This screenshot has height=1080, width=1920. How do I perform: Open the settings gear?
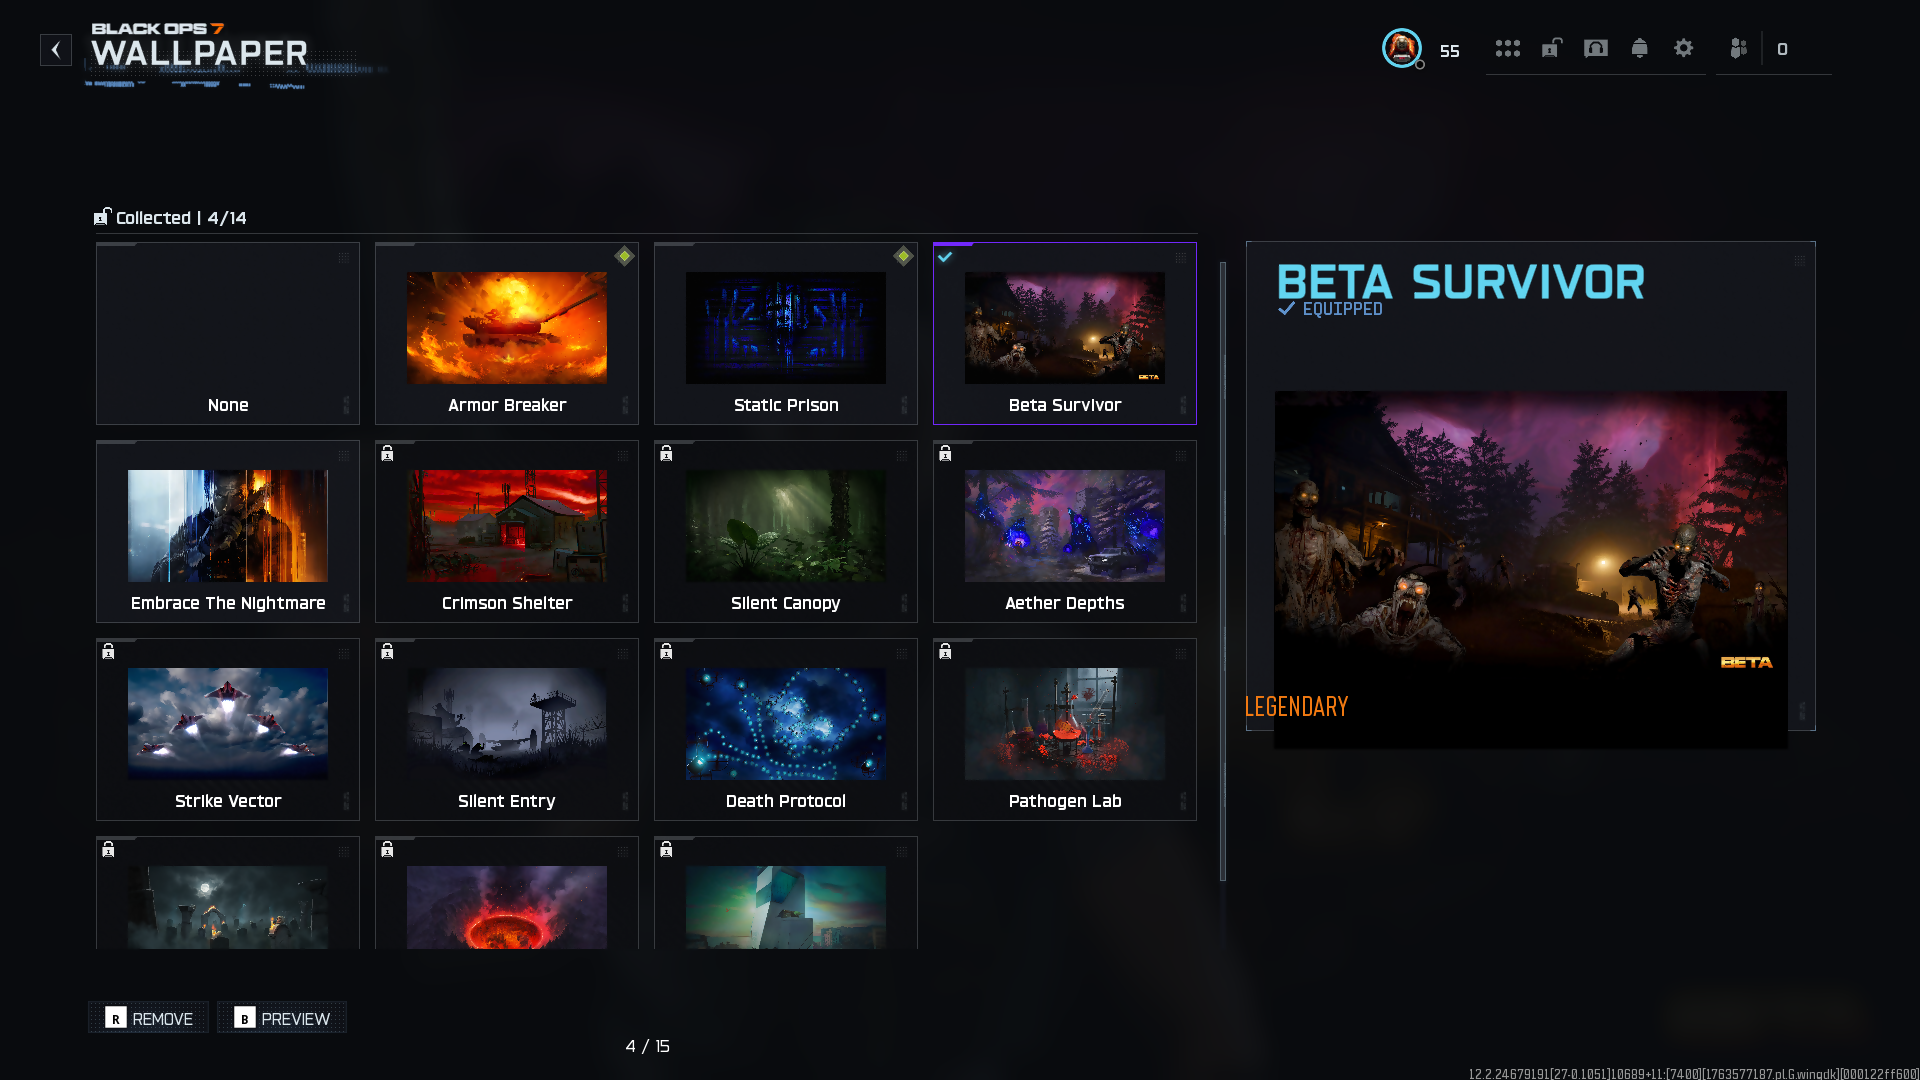click(1684, 48)
